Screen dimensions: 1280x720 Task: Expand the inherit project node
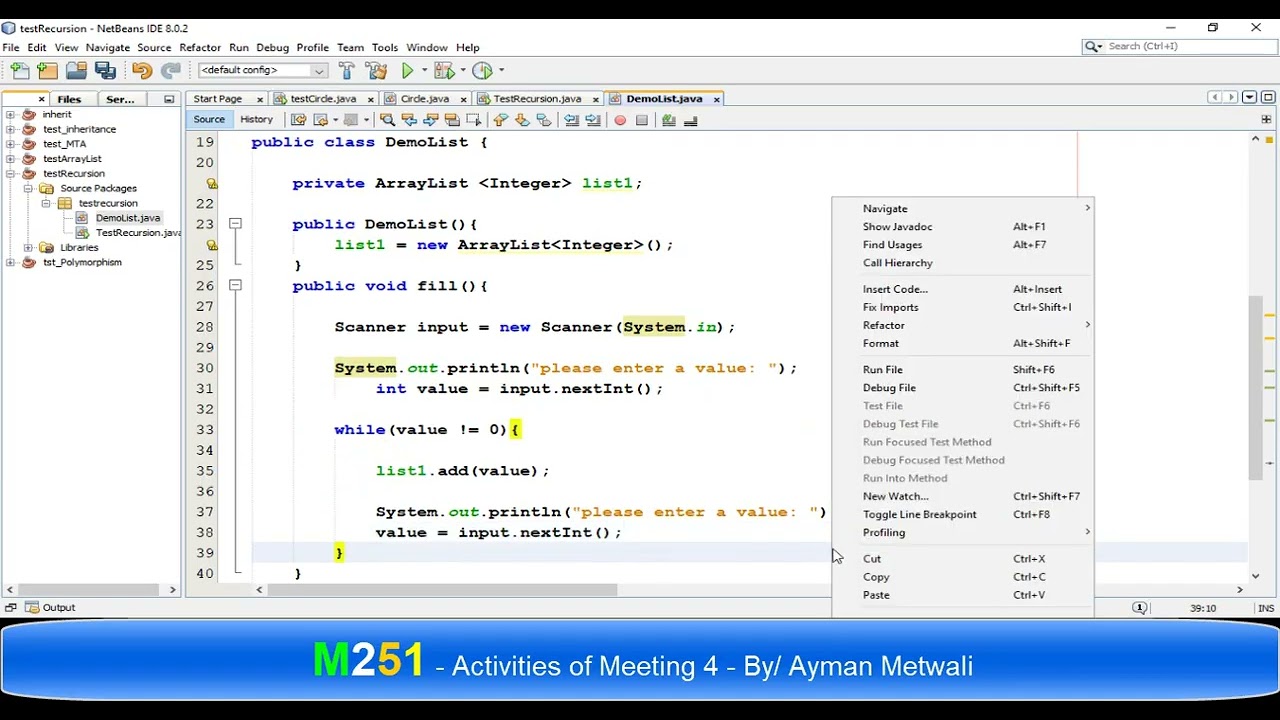coord(10,114)
